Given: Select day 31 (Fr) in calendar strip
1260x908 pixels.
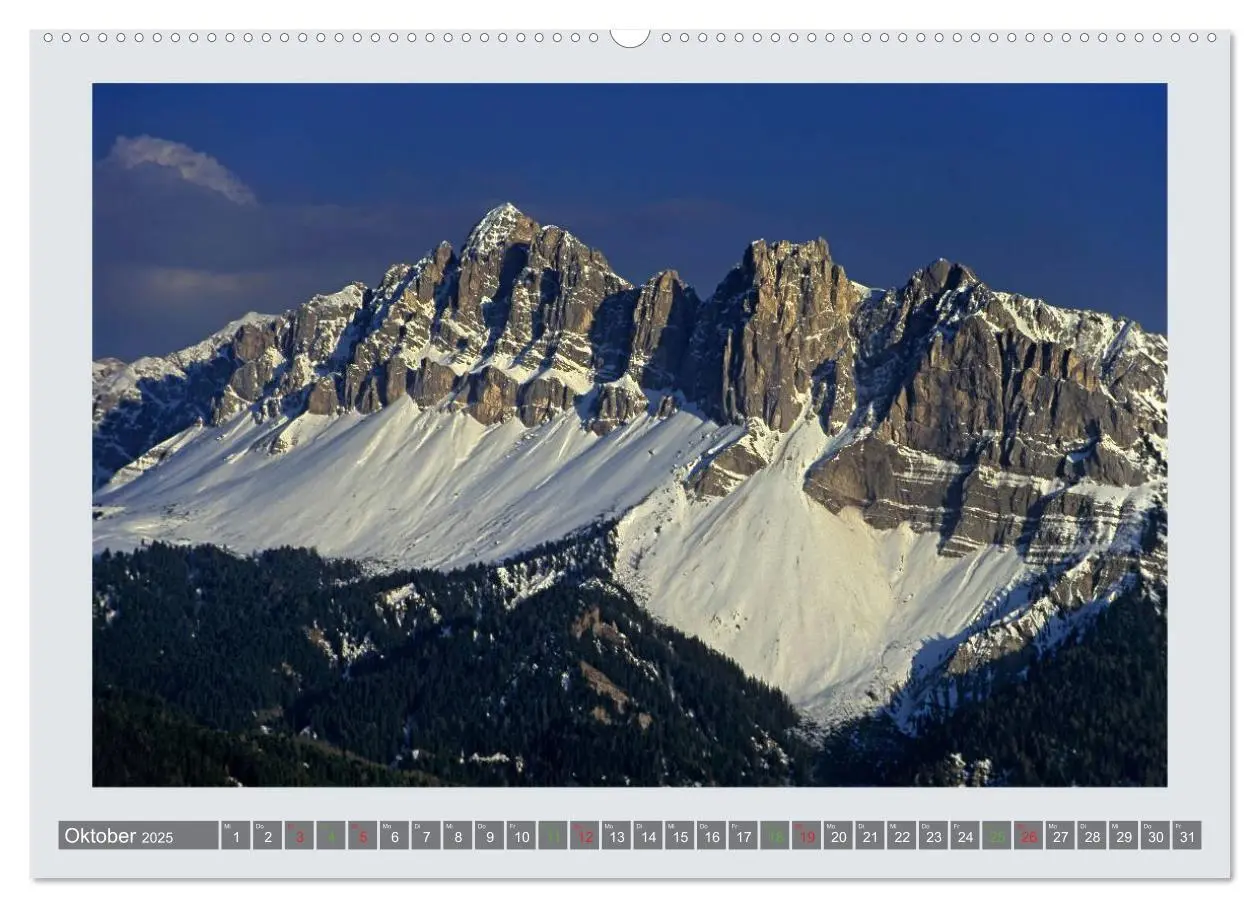Looking at the screenshot, I should click(x=1187, y=835).
